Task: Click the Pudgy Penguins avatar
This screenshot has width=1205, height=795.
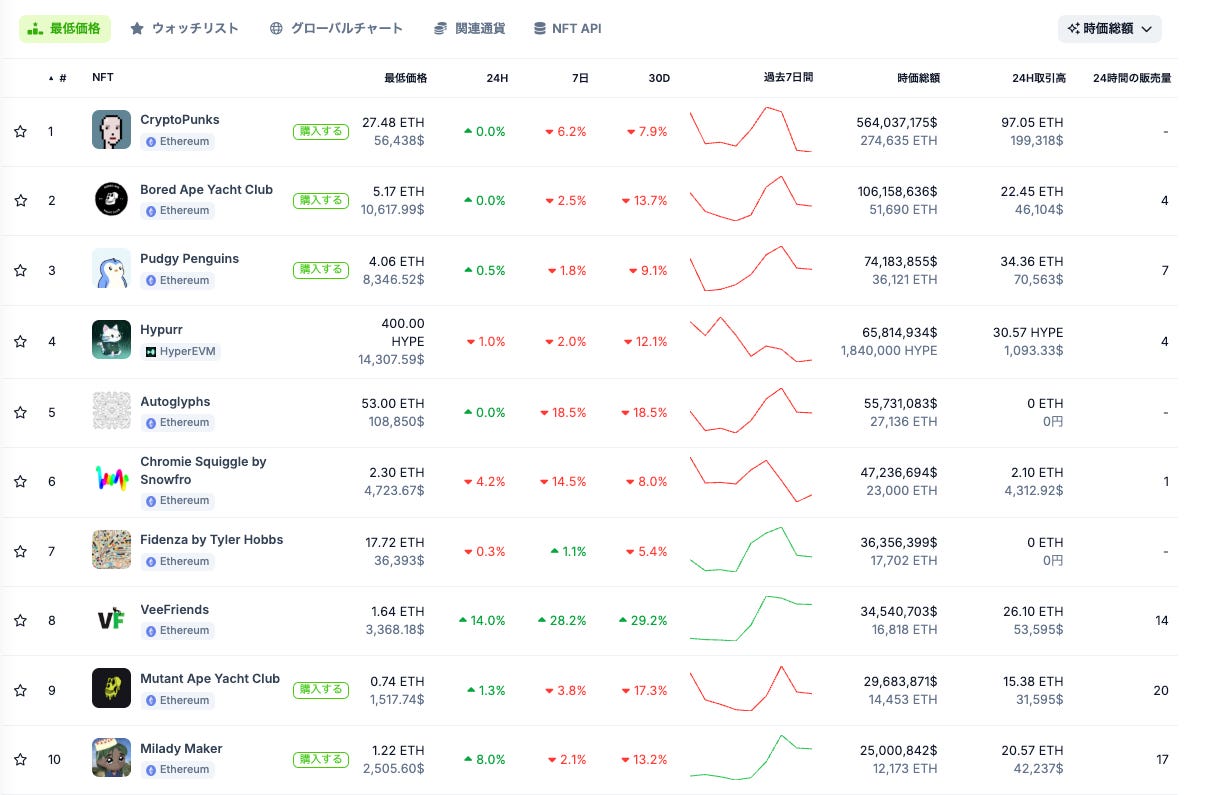Action: [x=111, y=268]
